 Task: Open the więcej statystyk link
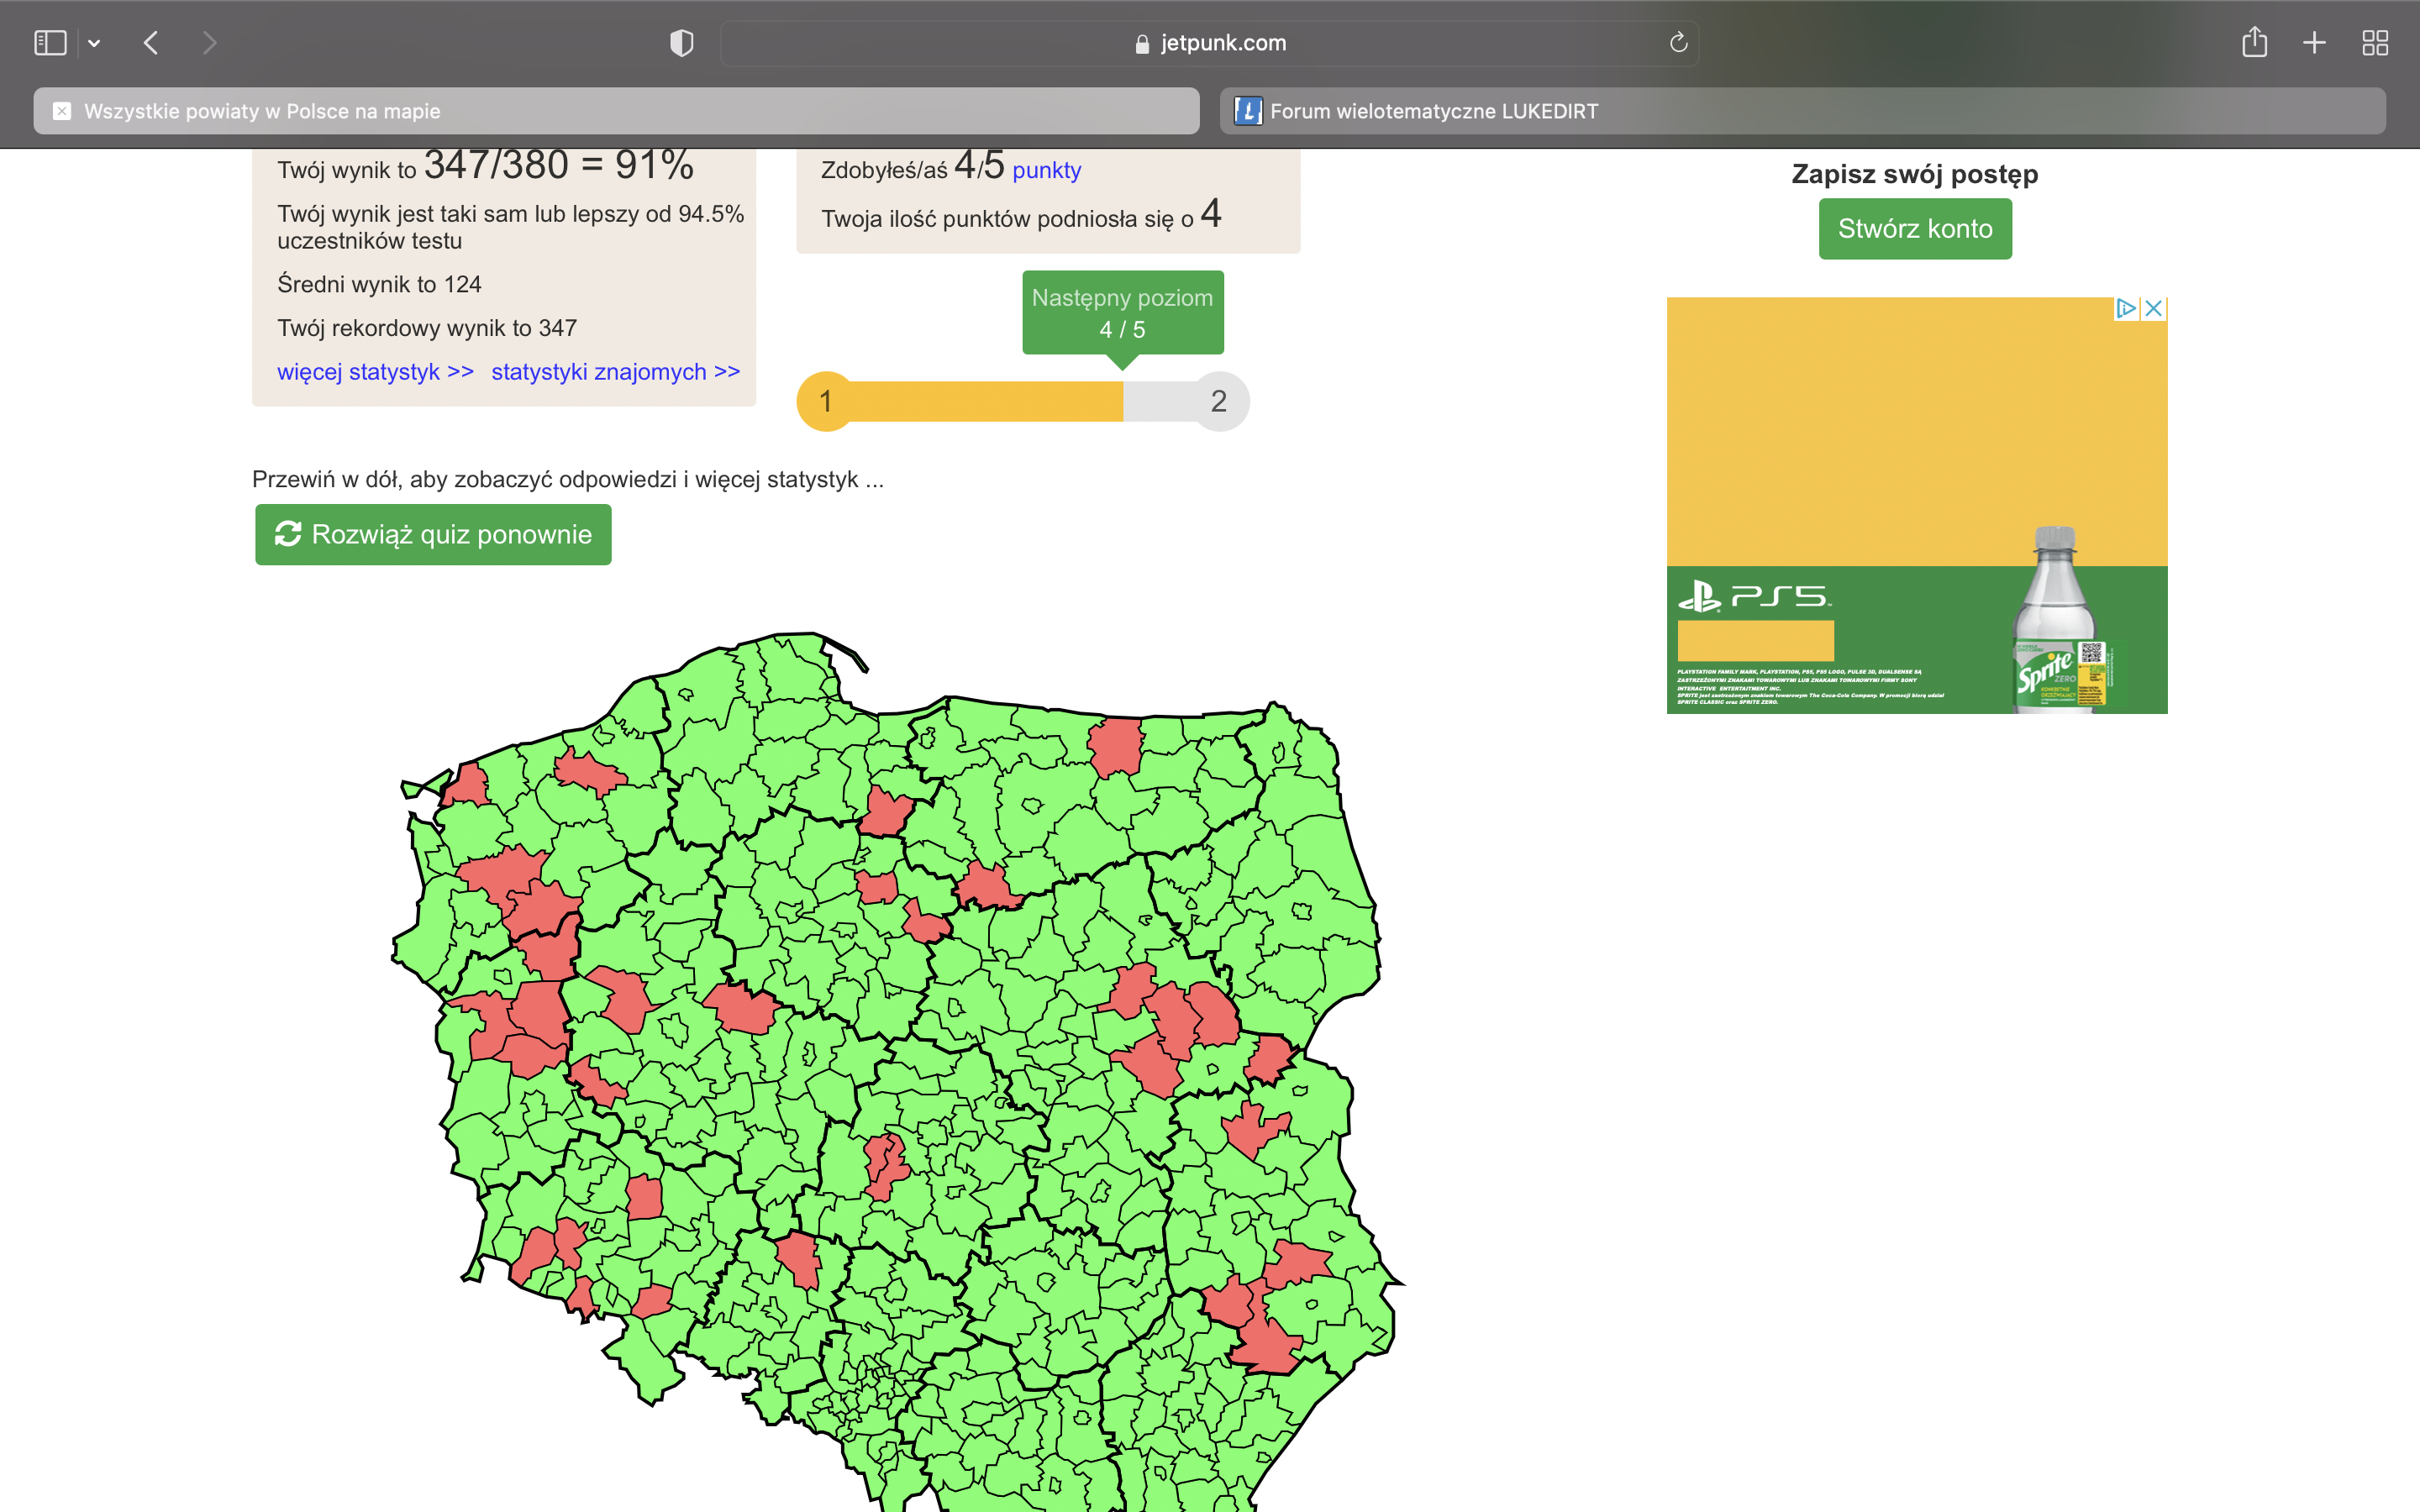pos(375,372)
